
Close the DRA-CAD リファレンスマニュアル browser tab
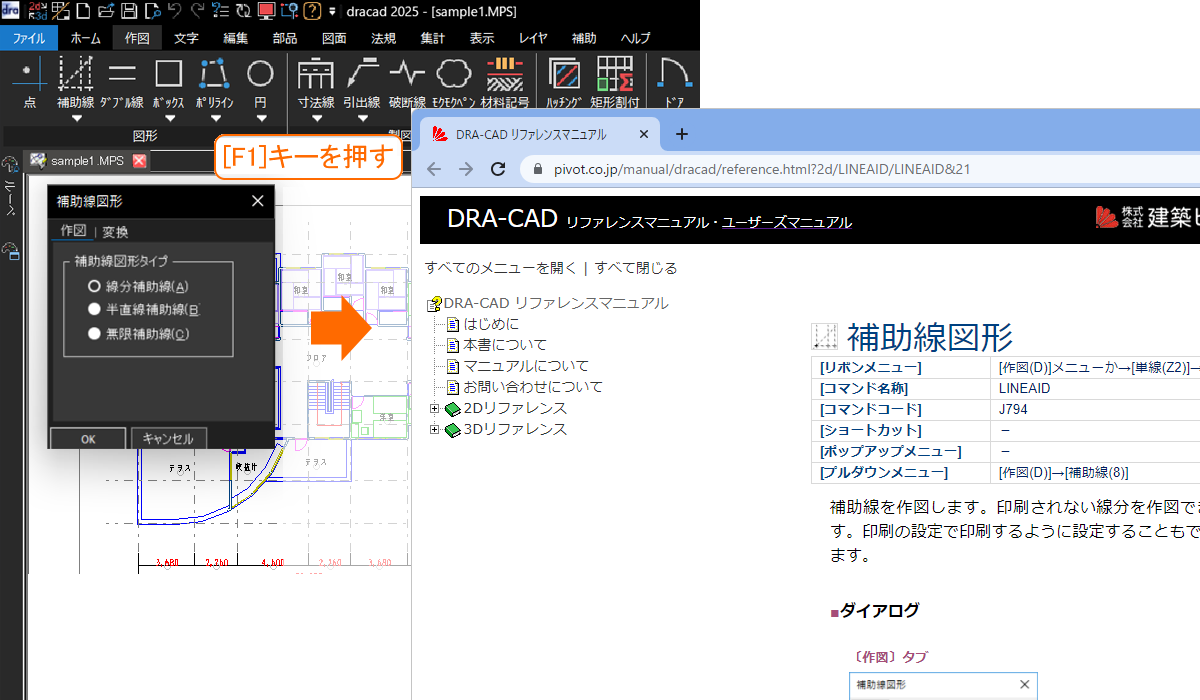(643, 134)
